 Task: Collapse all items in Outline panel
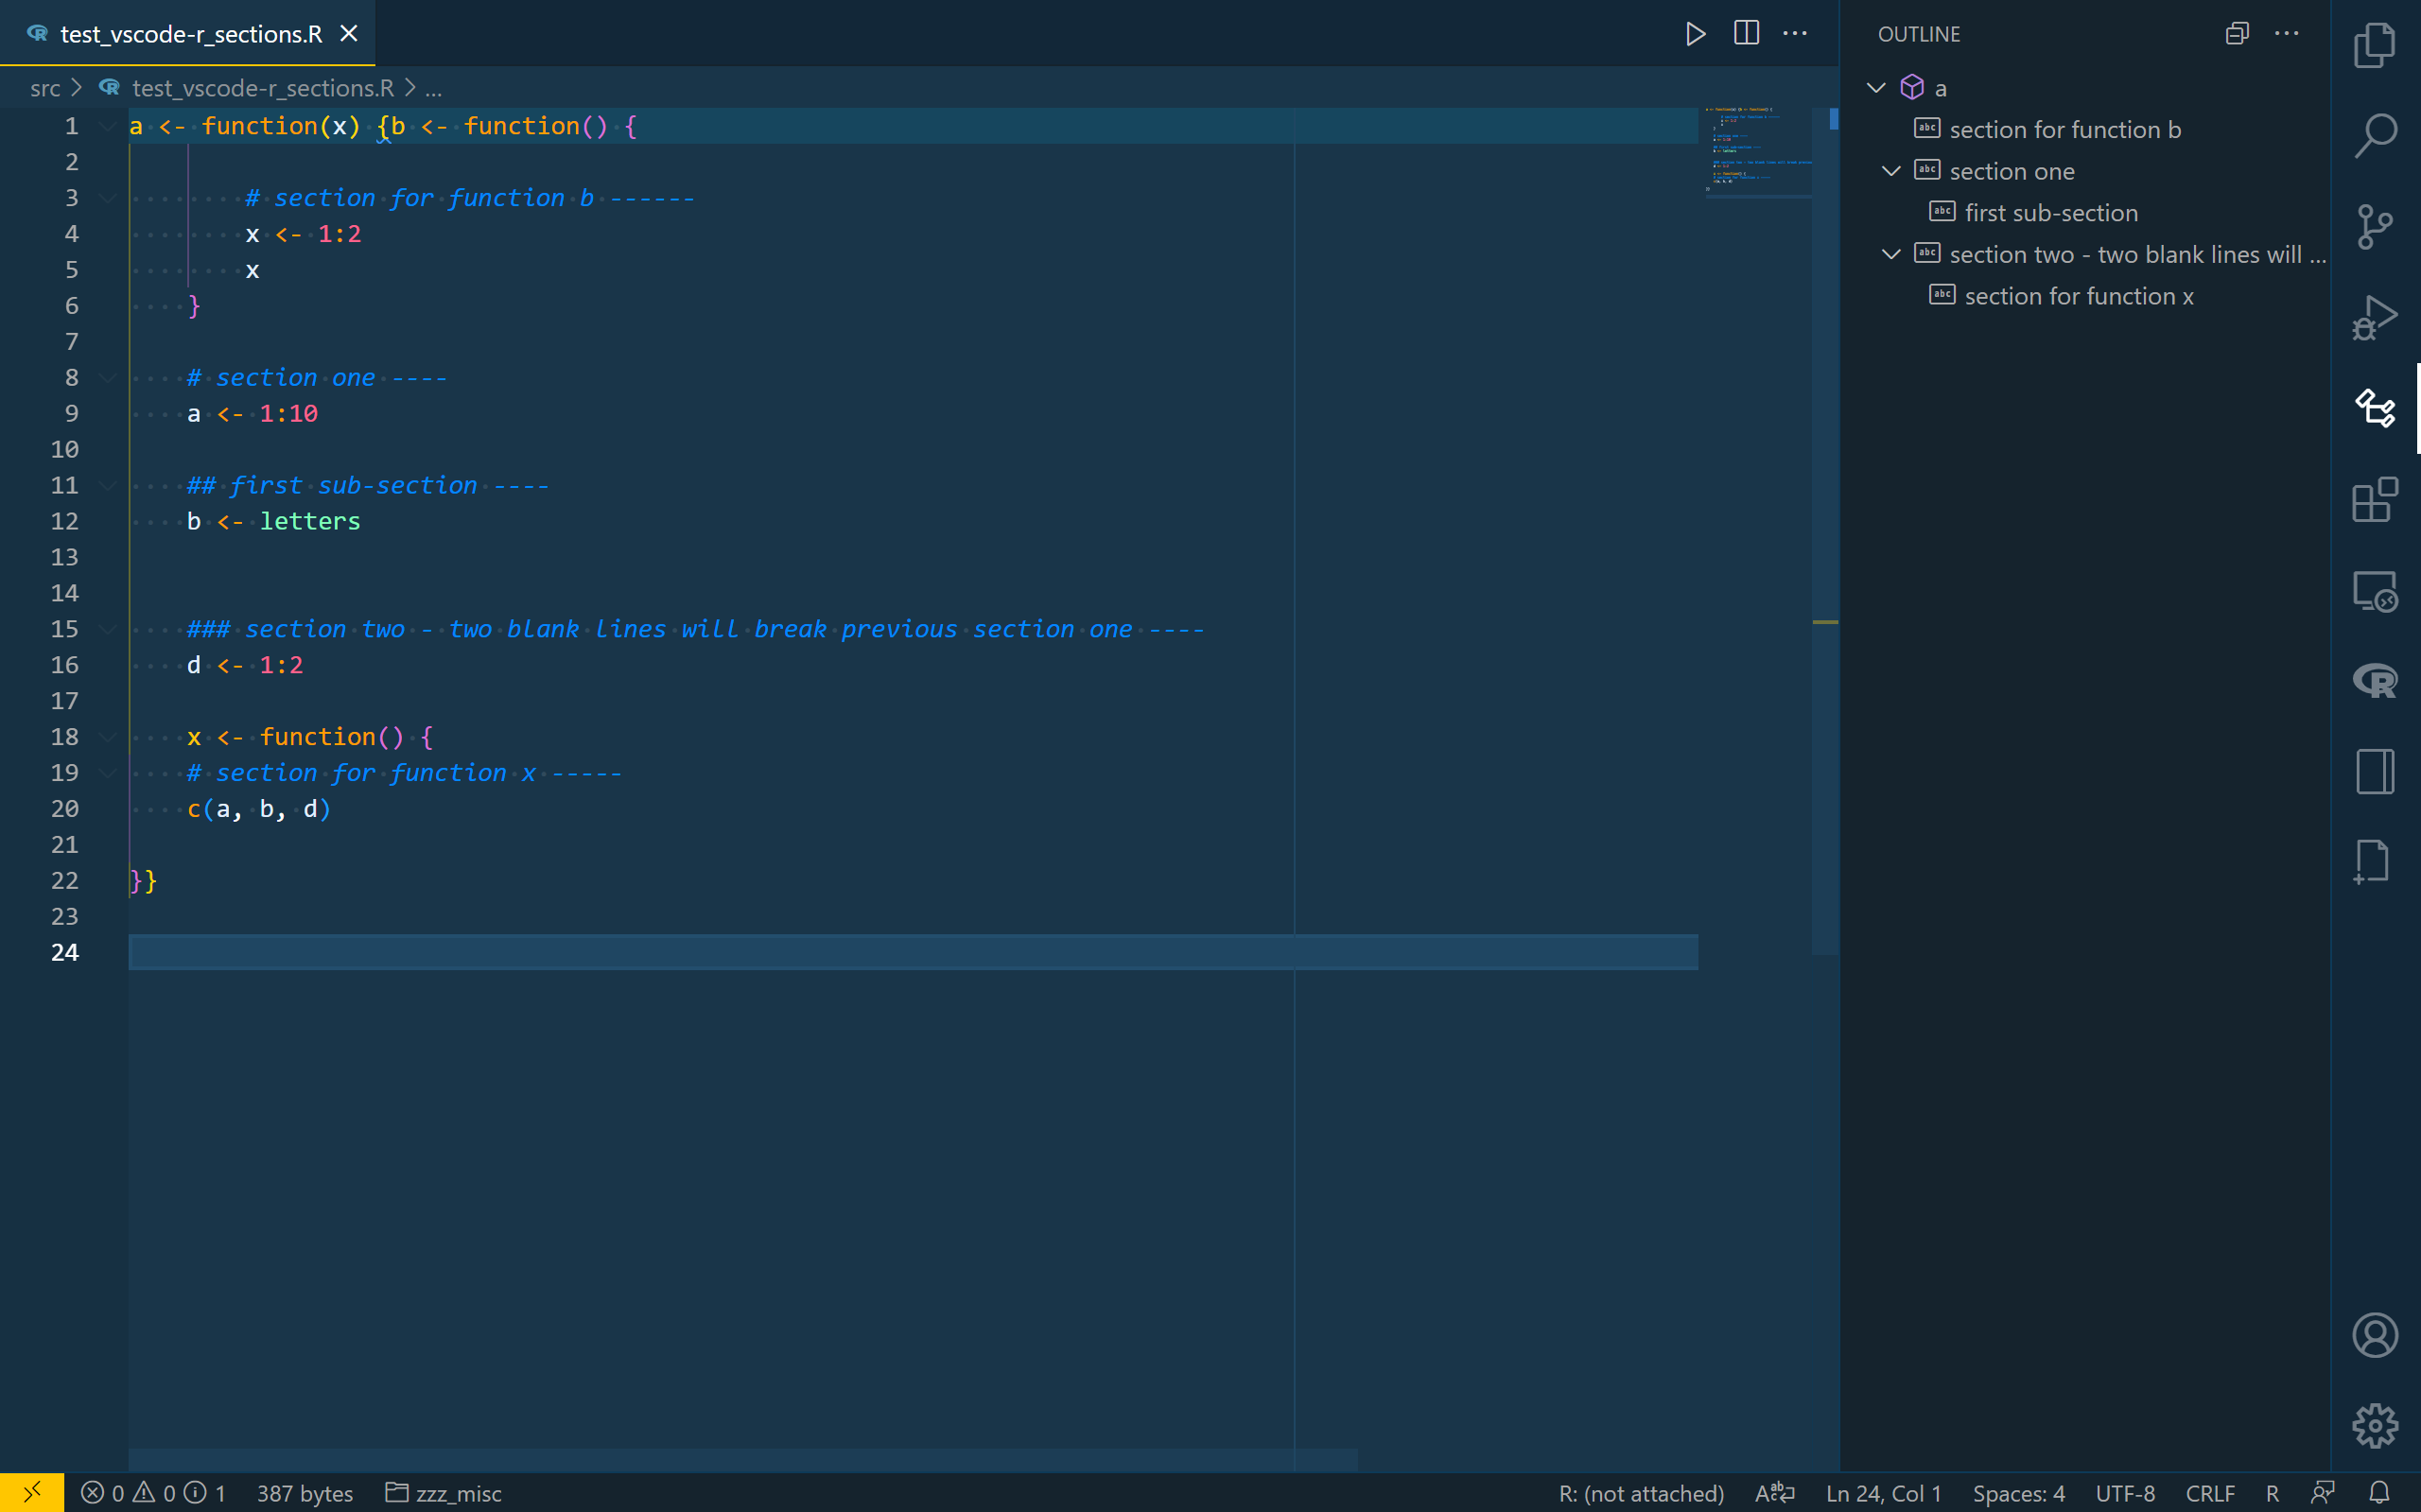[2237, 34]
